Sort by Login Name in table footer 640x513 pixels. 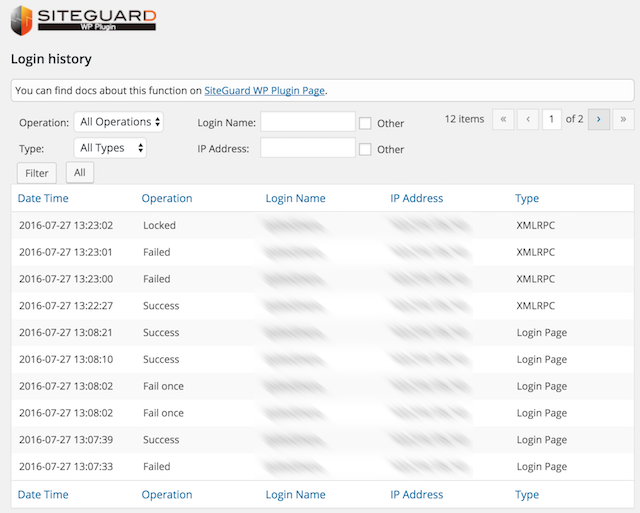[296, 495]
